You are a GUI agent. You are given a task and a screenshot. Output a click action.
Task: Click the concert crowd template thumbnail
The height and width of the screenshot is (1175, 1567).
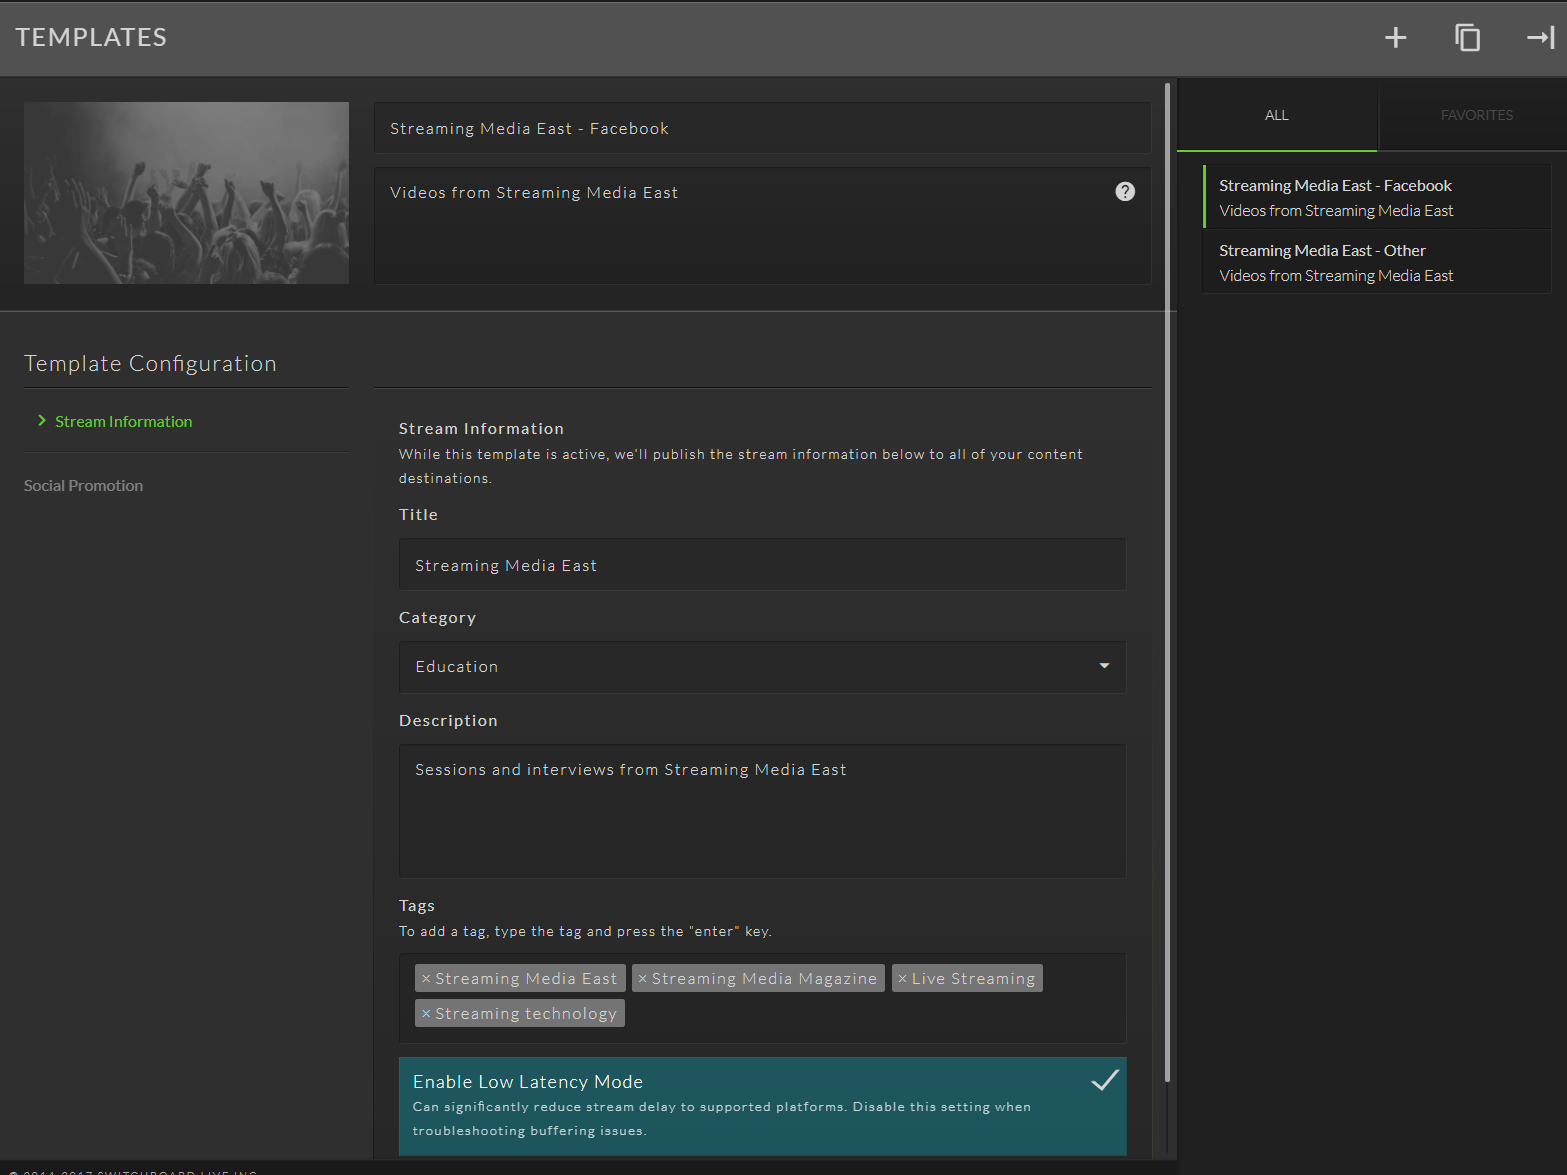[187, 193]
